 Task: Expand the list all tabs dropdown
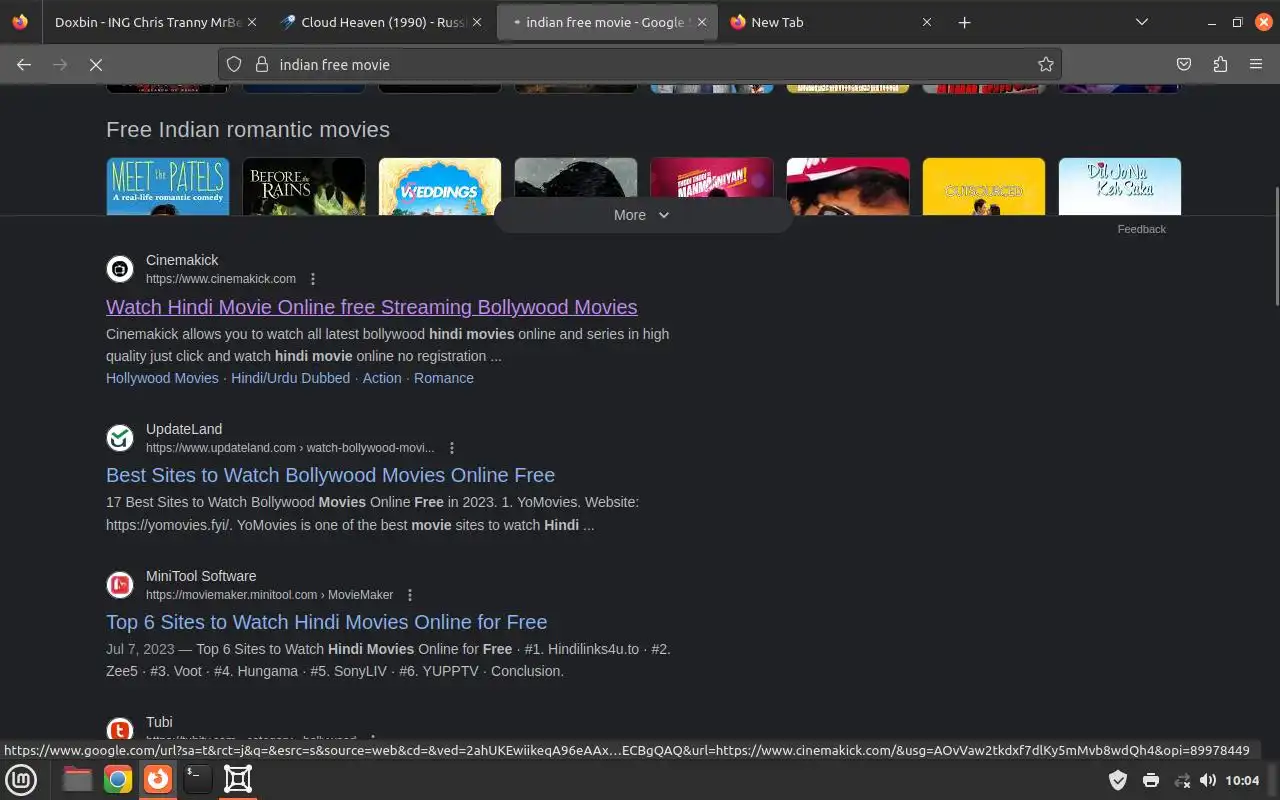pos(1142,22)
